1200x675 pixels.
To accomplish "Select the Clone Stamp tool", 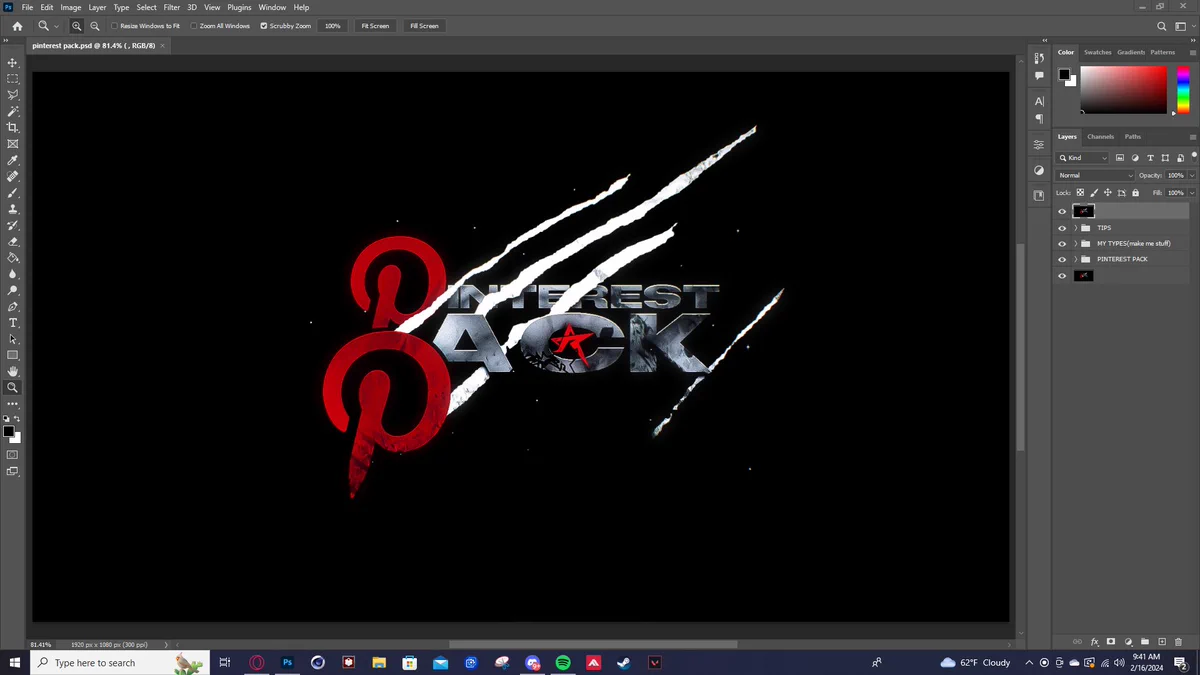I will pyautogui.click(x=13, y=209).
